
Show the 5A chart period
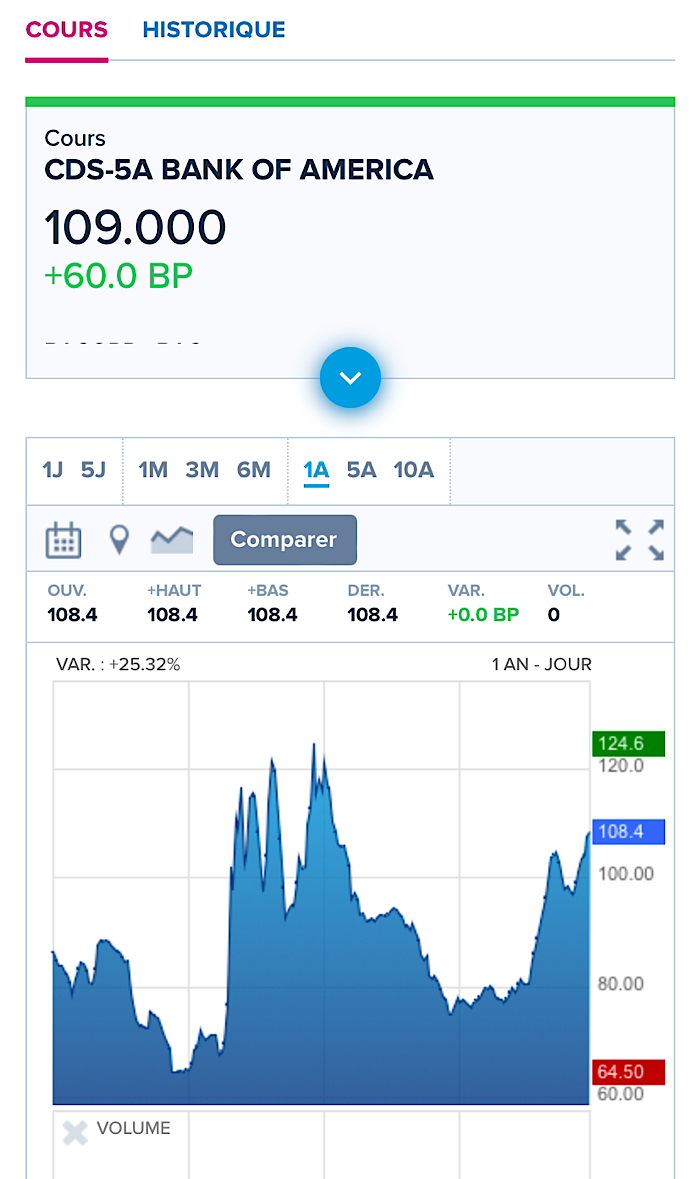[361, 470]
